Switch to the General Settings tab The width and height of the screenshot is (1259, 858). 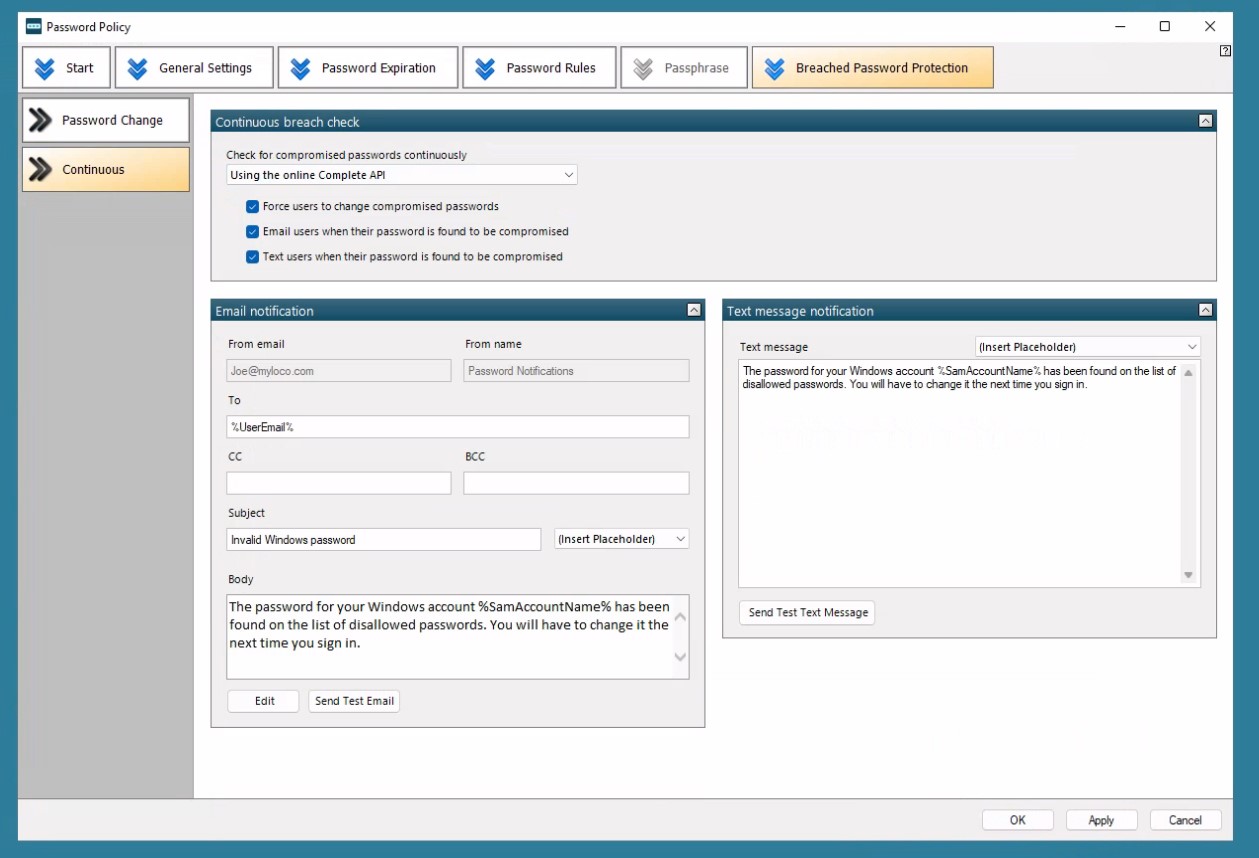pos(194,68)
